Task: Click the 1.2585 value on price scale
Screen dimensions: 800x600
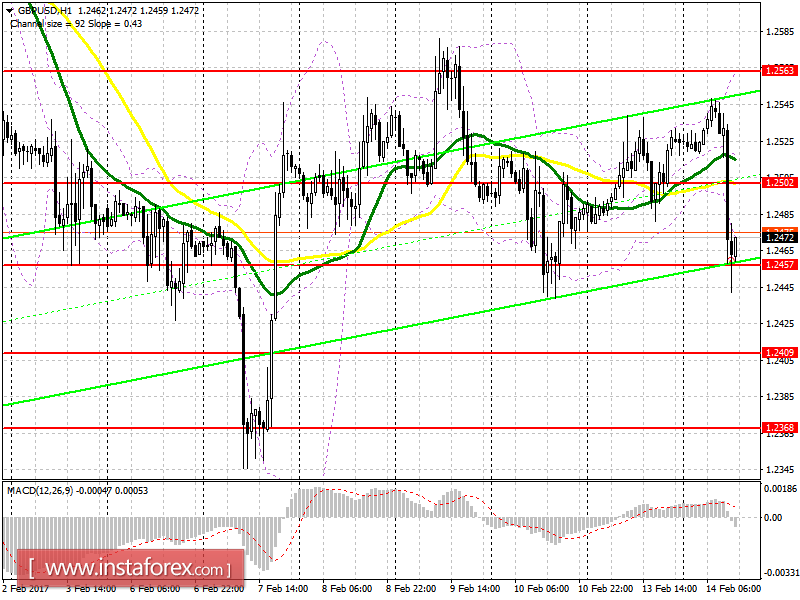Action: pyautogui.click(x=780, y=32)
